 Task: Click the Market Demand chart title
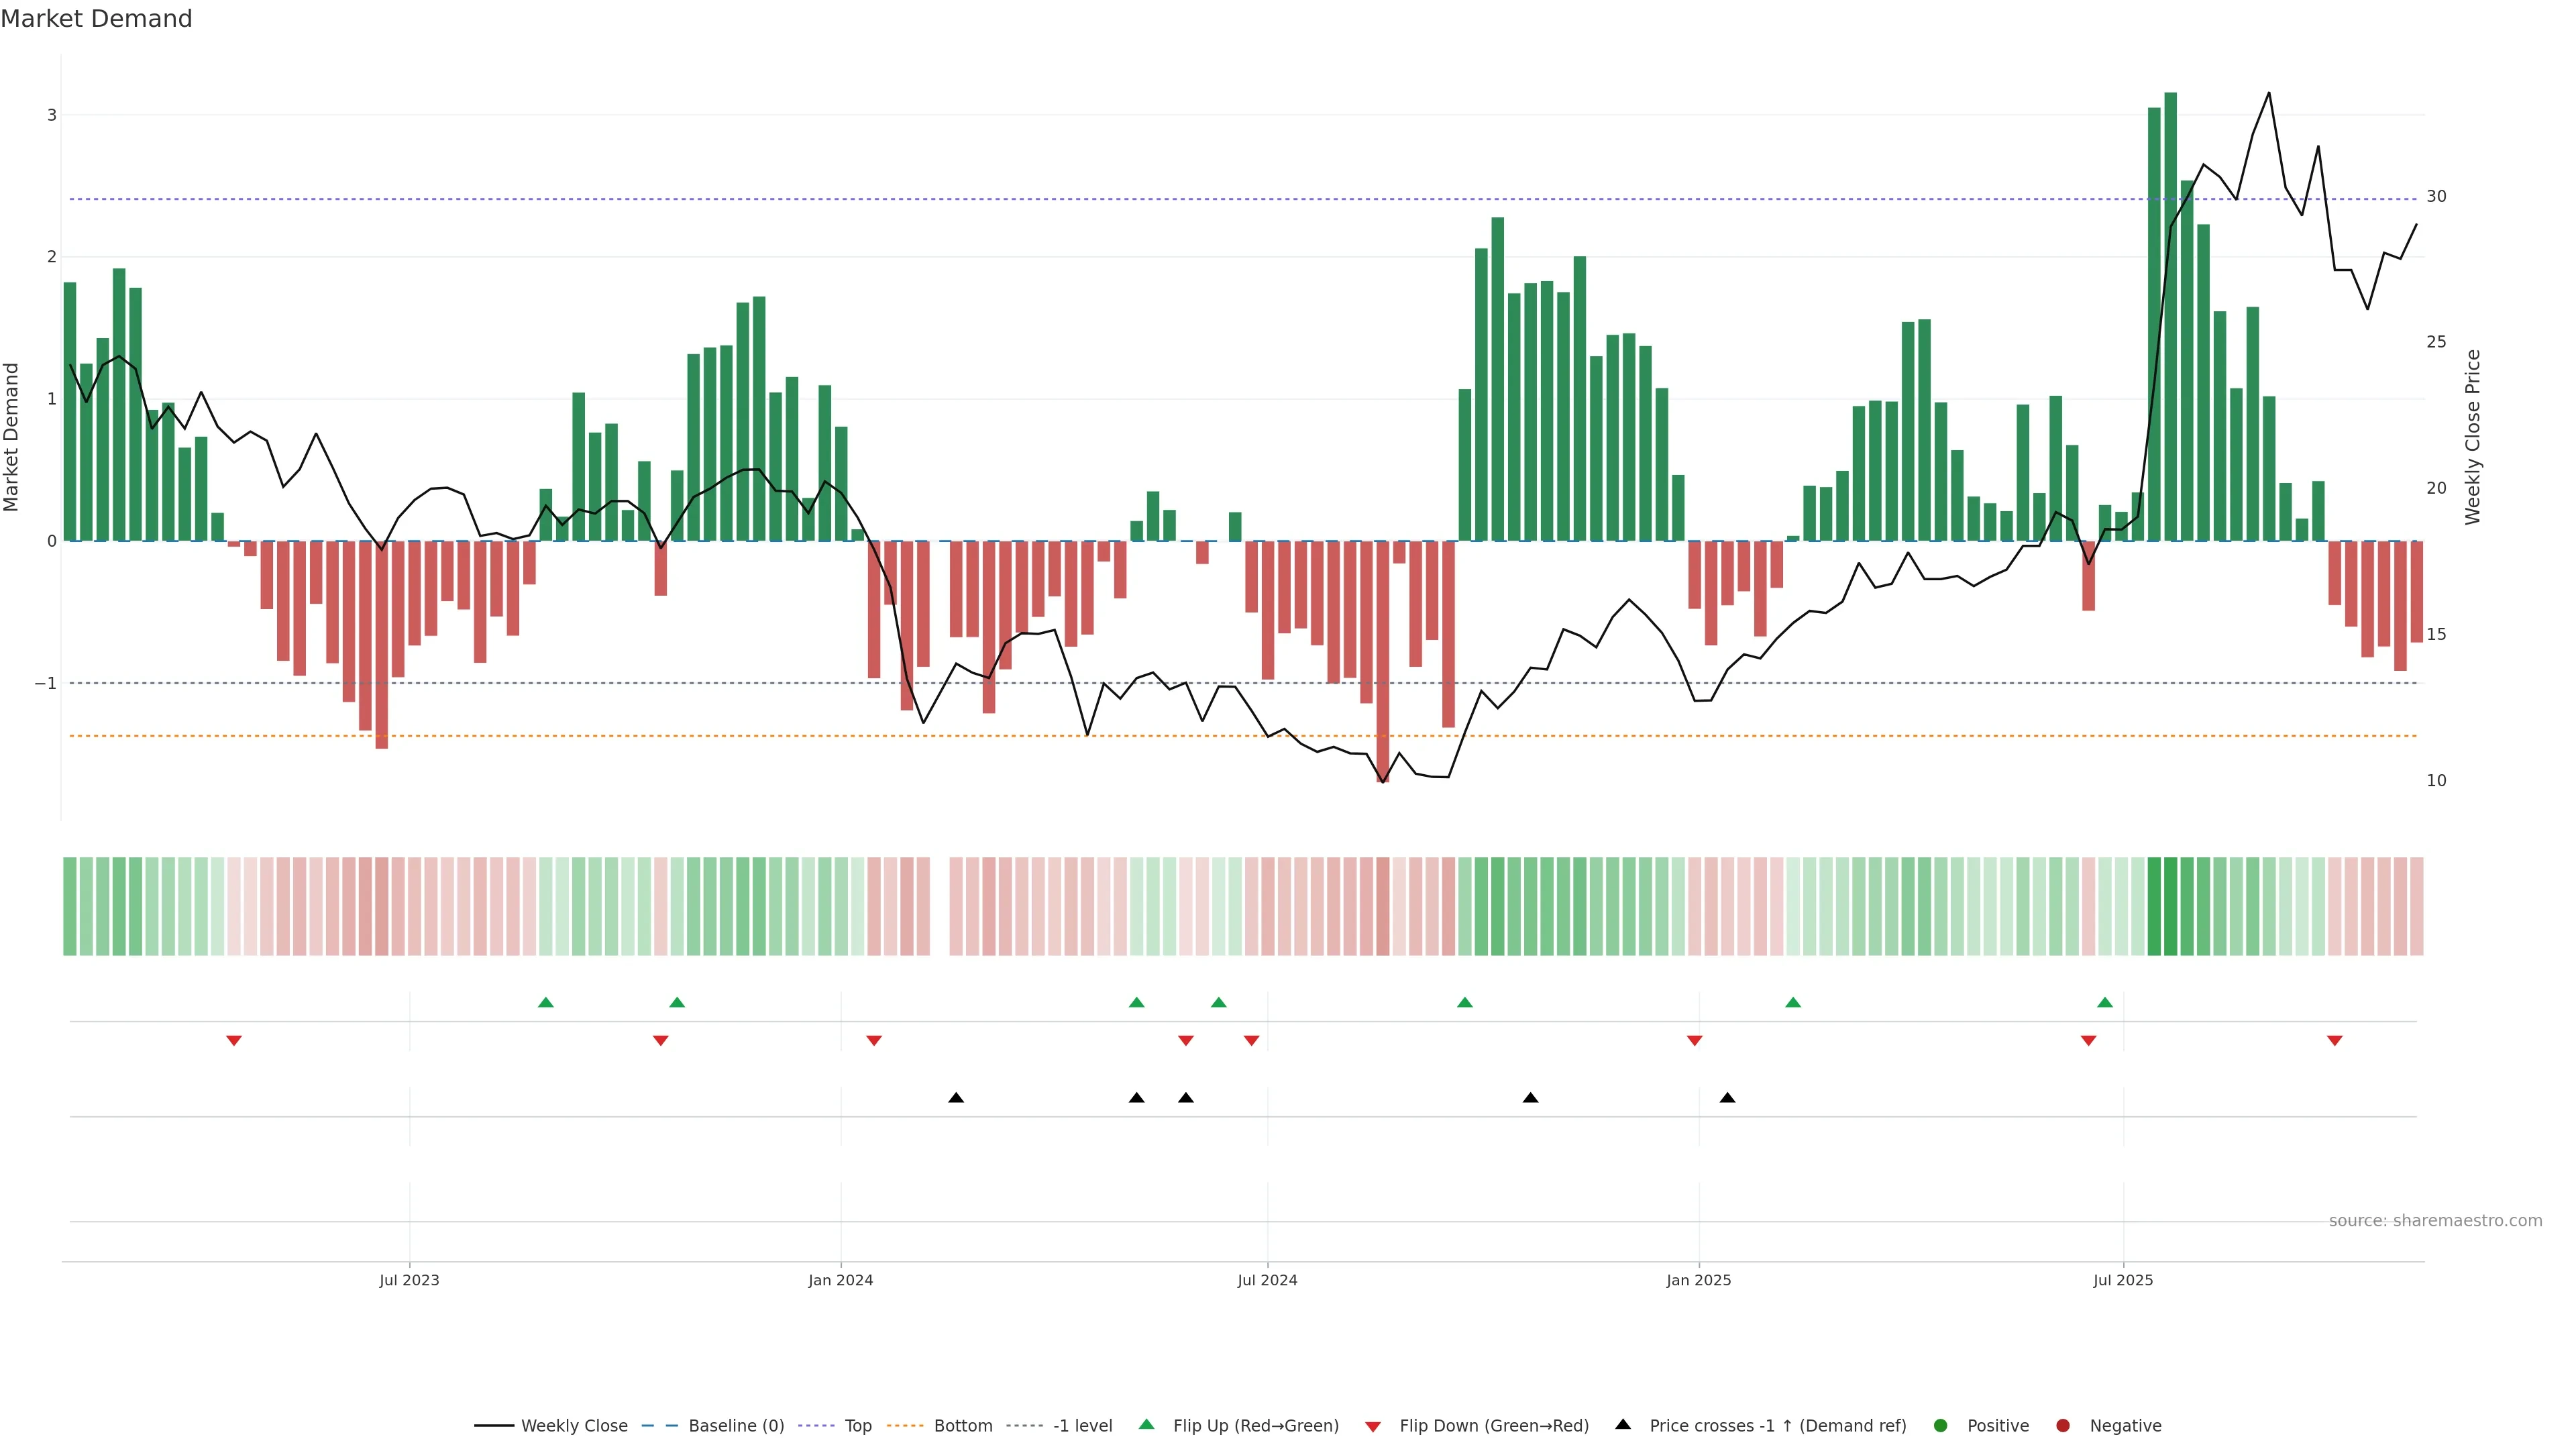(x=96, y=19)
